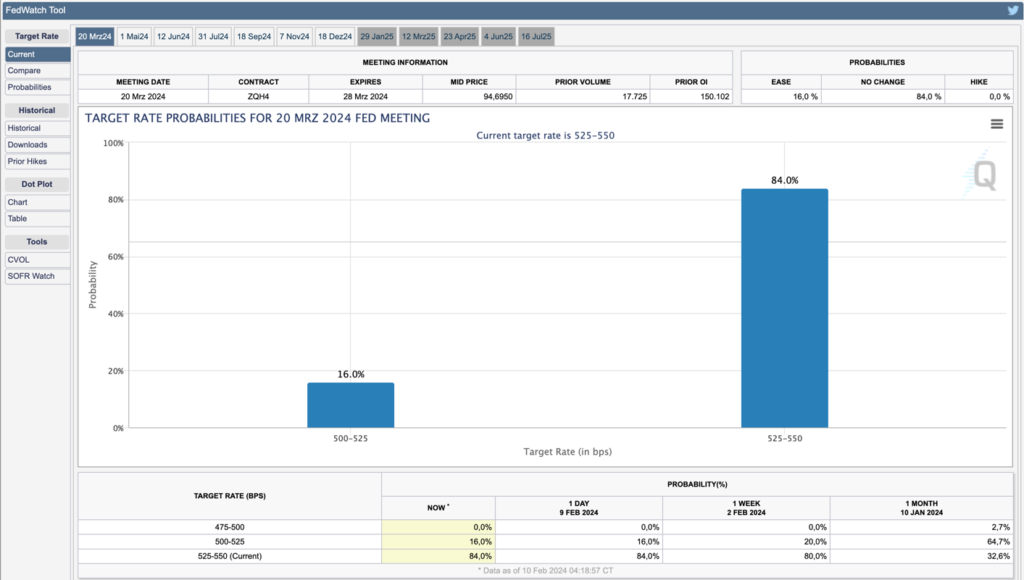Select the 23 Apr25 meeting tab
The height and width of the screenshot is (580, 1024).
click(460, 37)
